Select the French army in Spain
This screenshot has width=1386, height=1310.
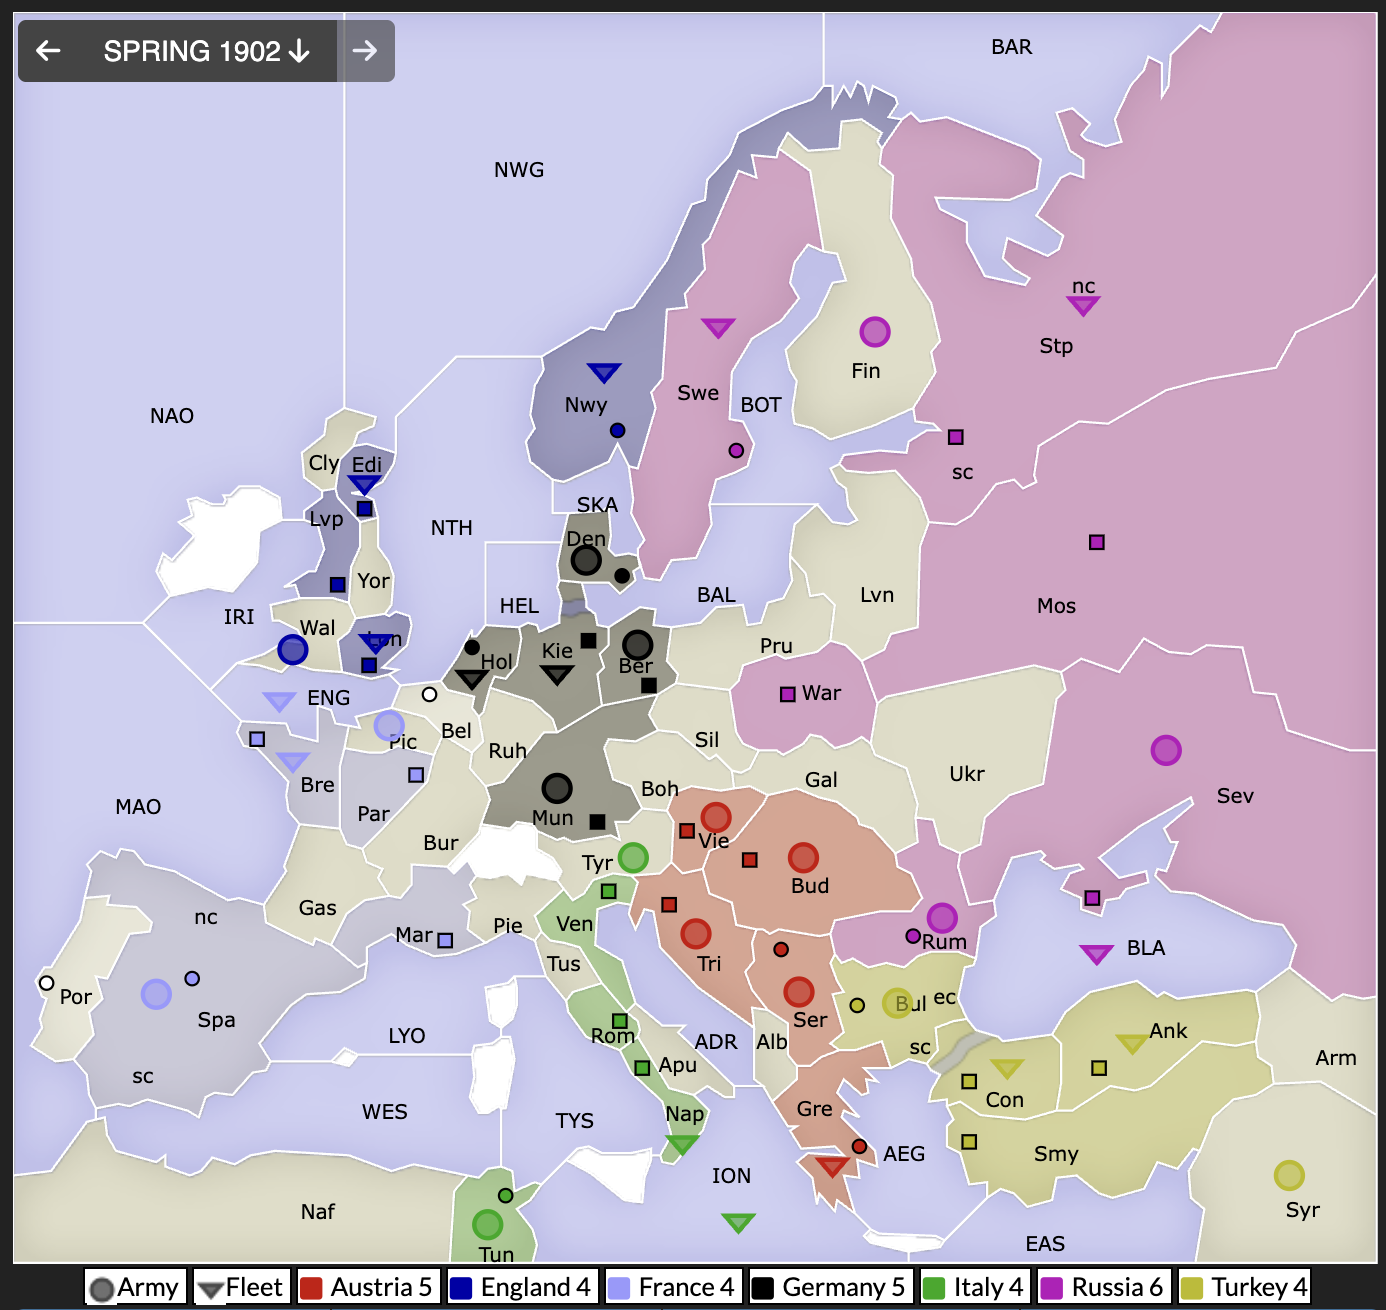coord(156,994)
